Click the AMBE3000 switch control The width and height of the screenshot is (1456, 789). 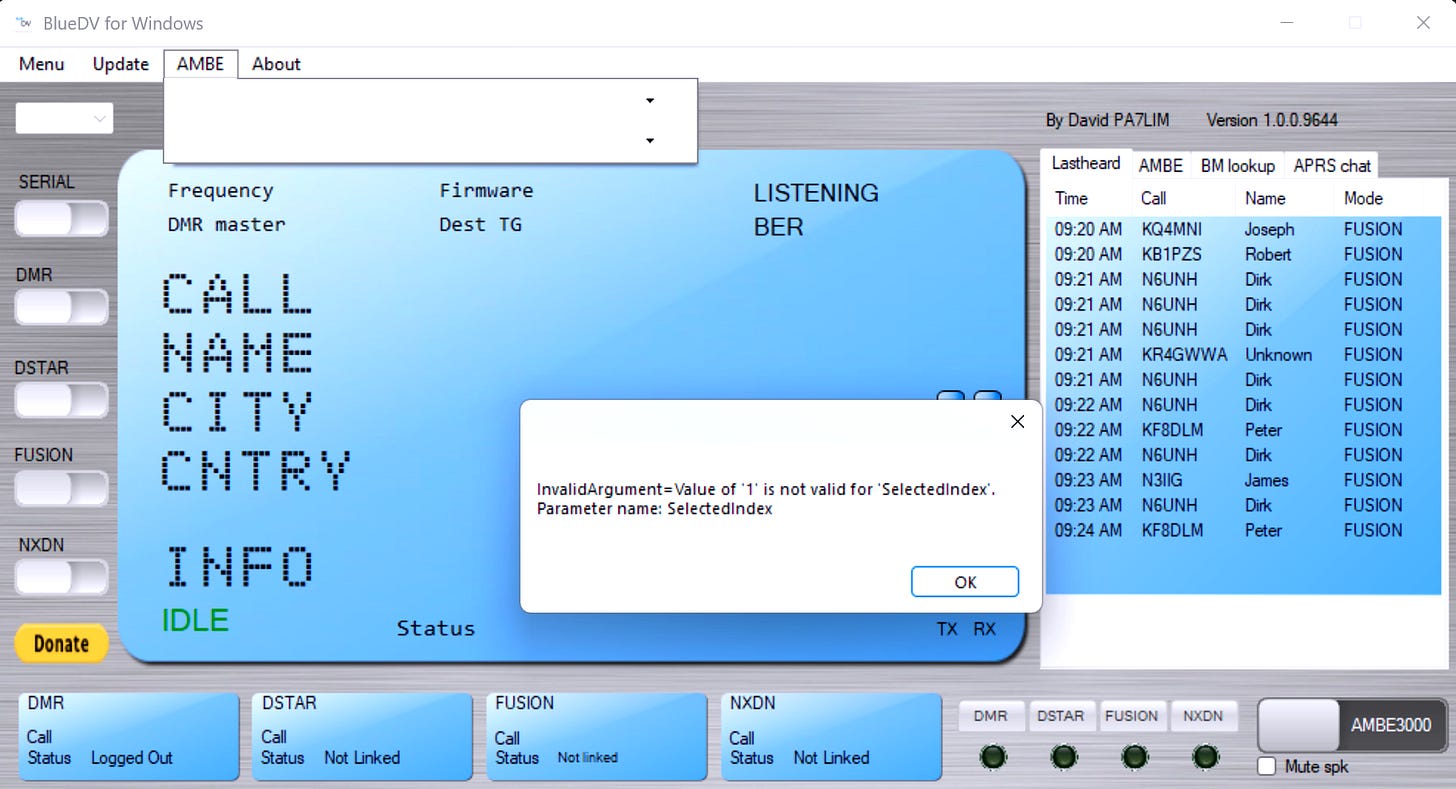[x=1350, y=725]
